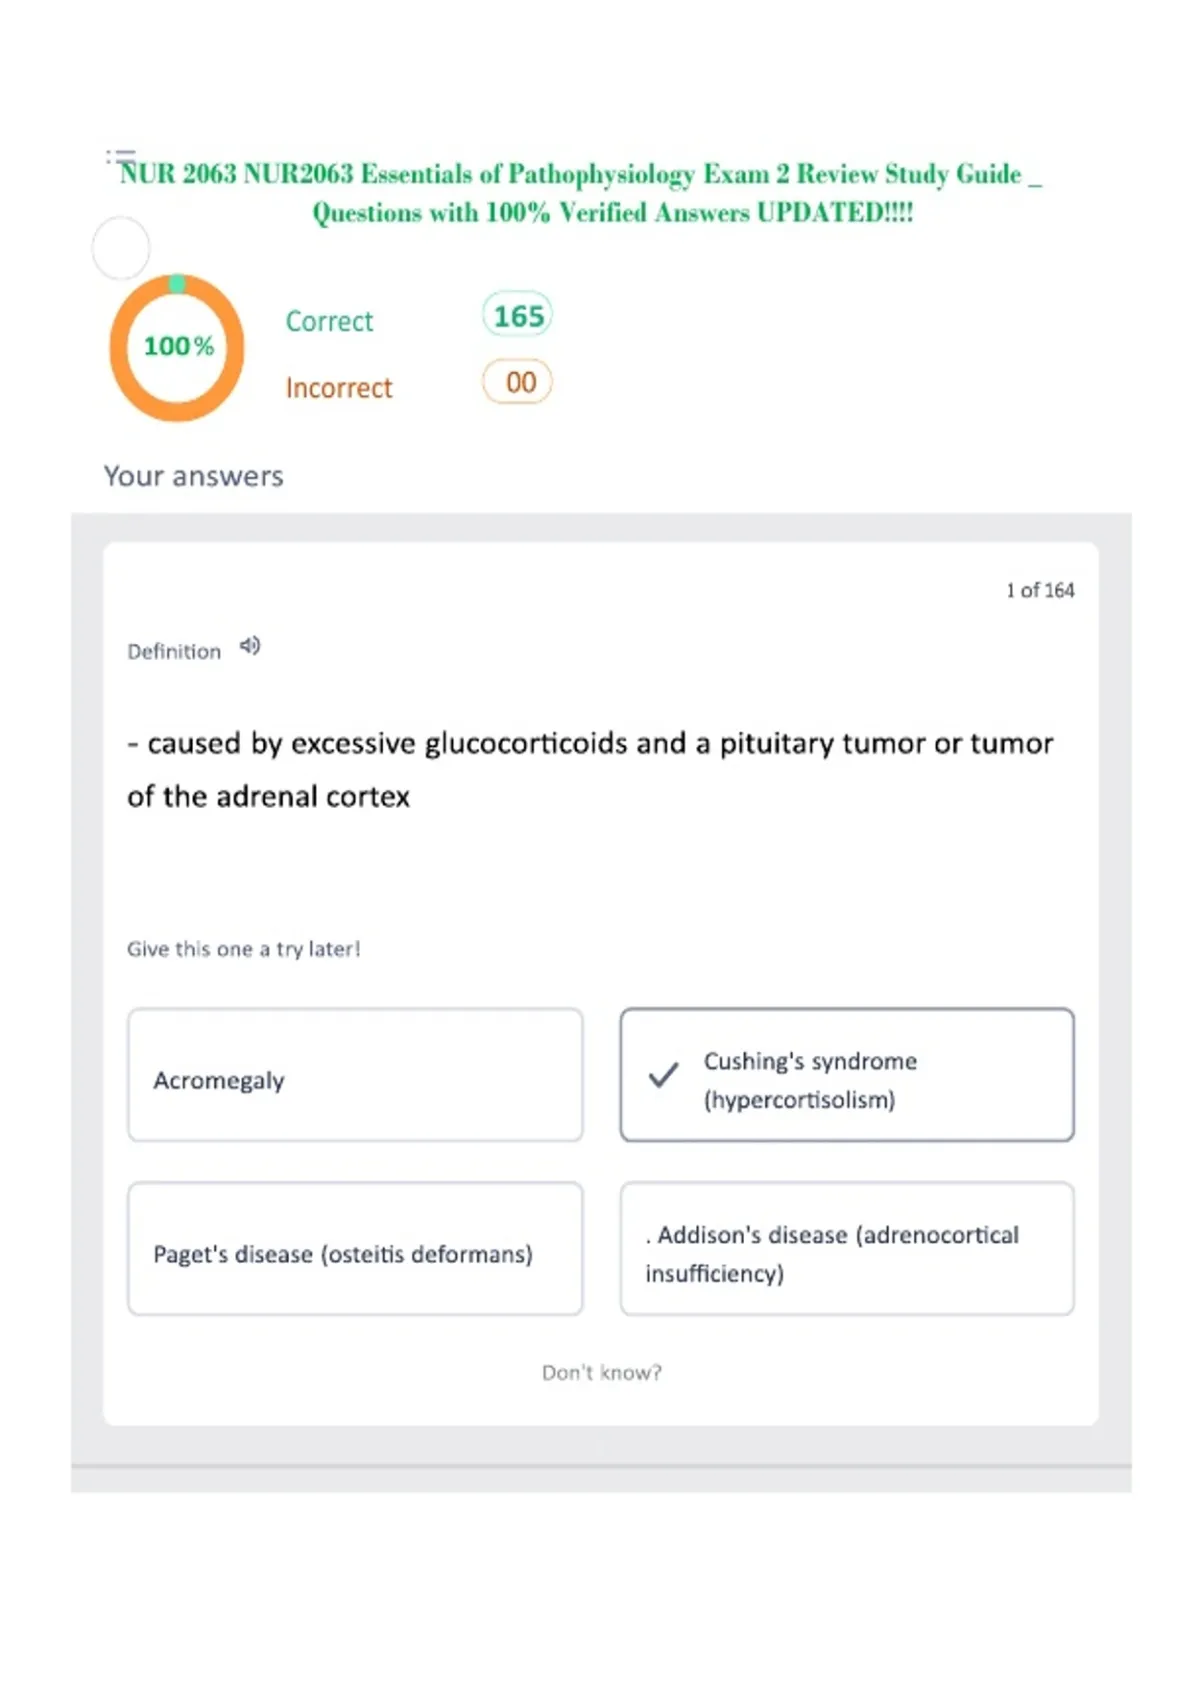1200x1700 pixels.
Task: Click the 1 of 164 counter
Action: pos(1040,591)
